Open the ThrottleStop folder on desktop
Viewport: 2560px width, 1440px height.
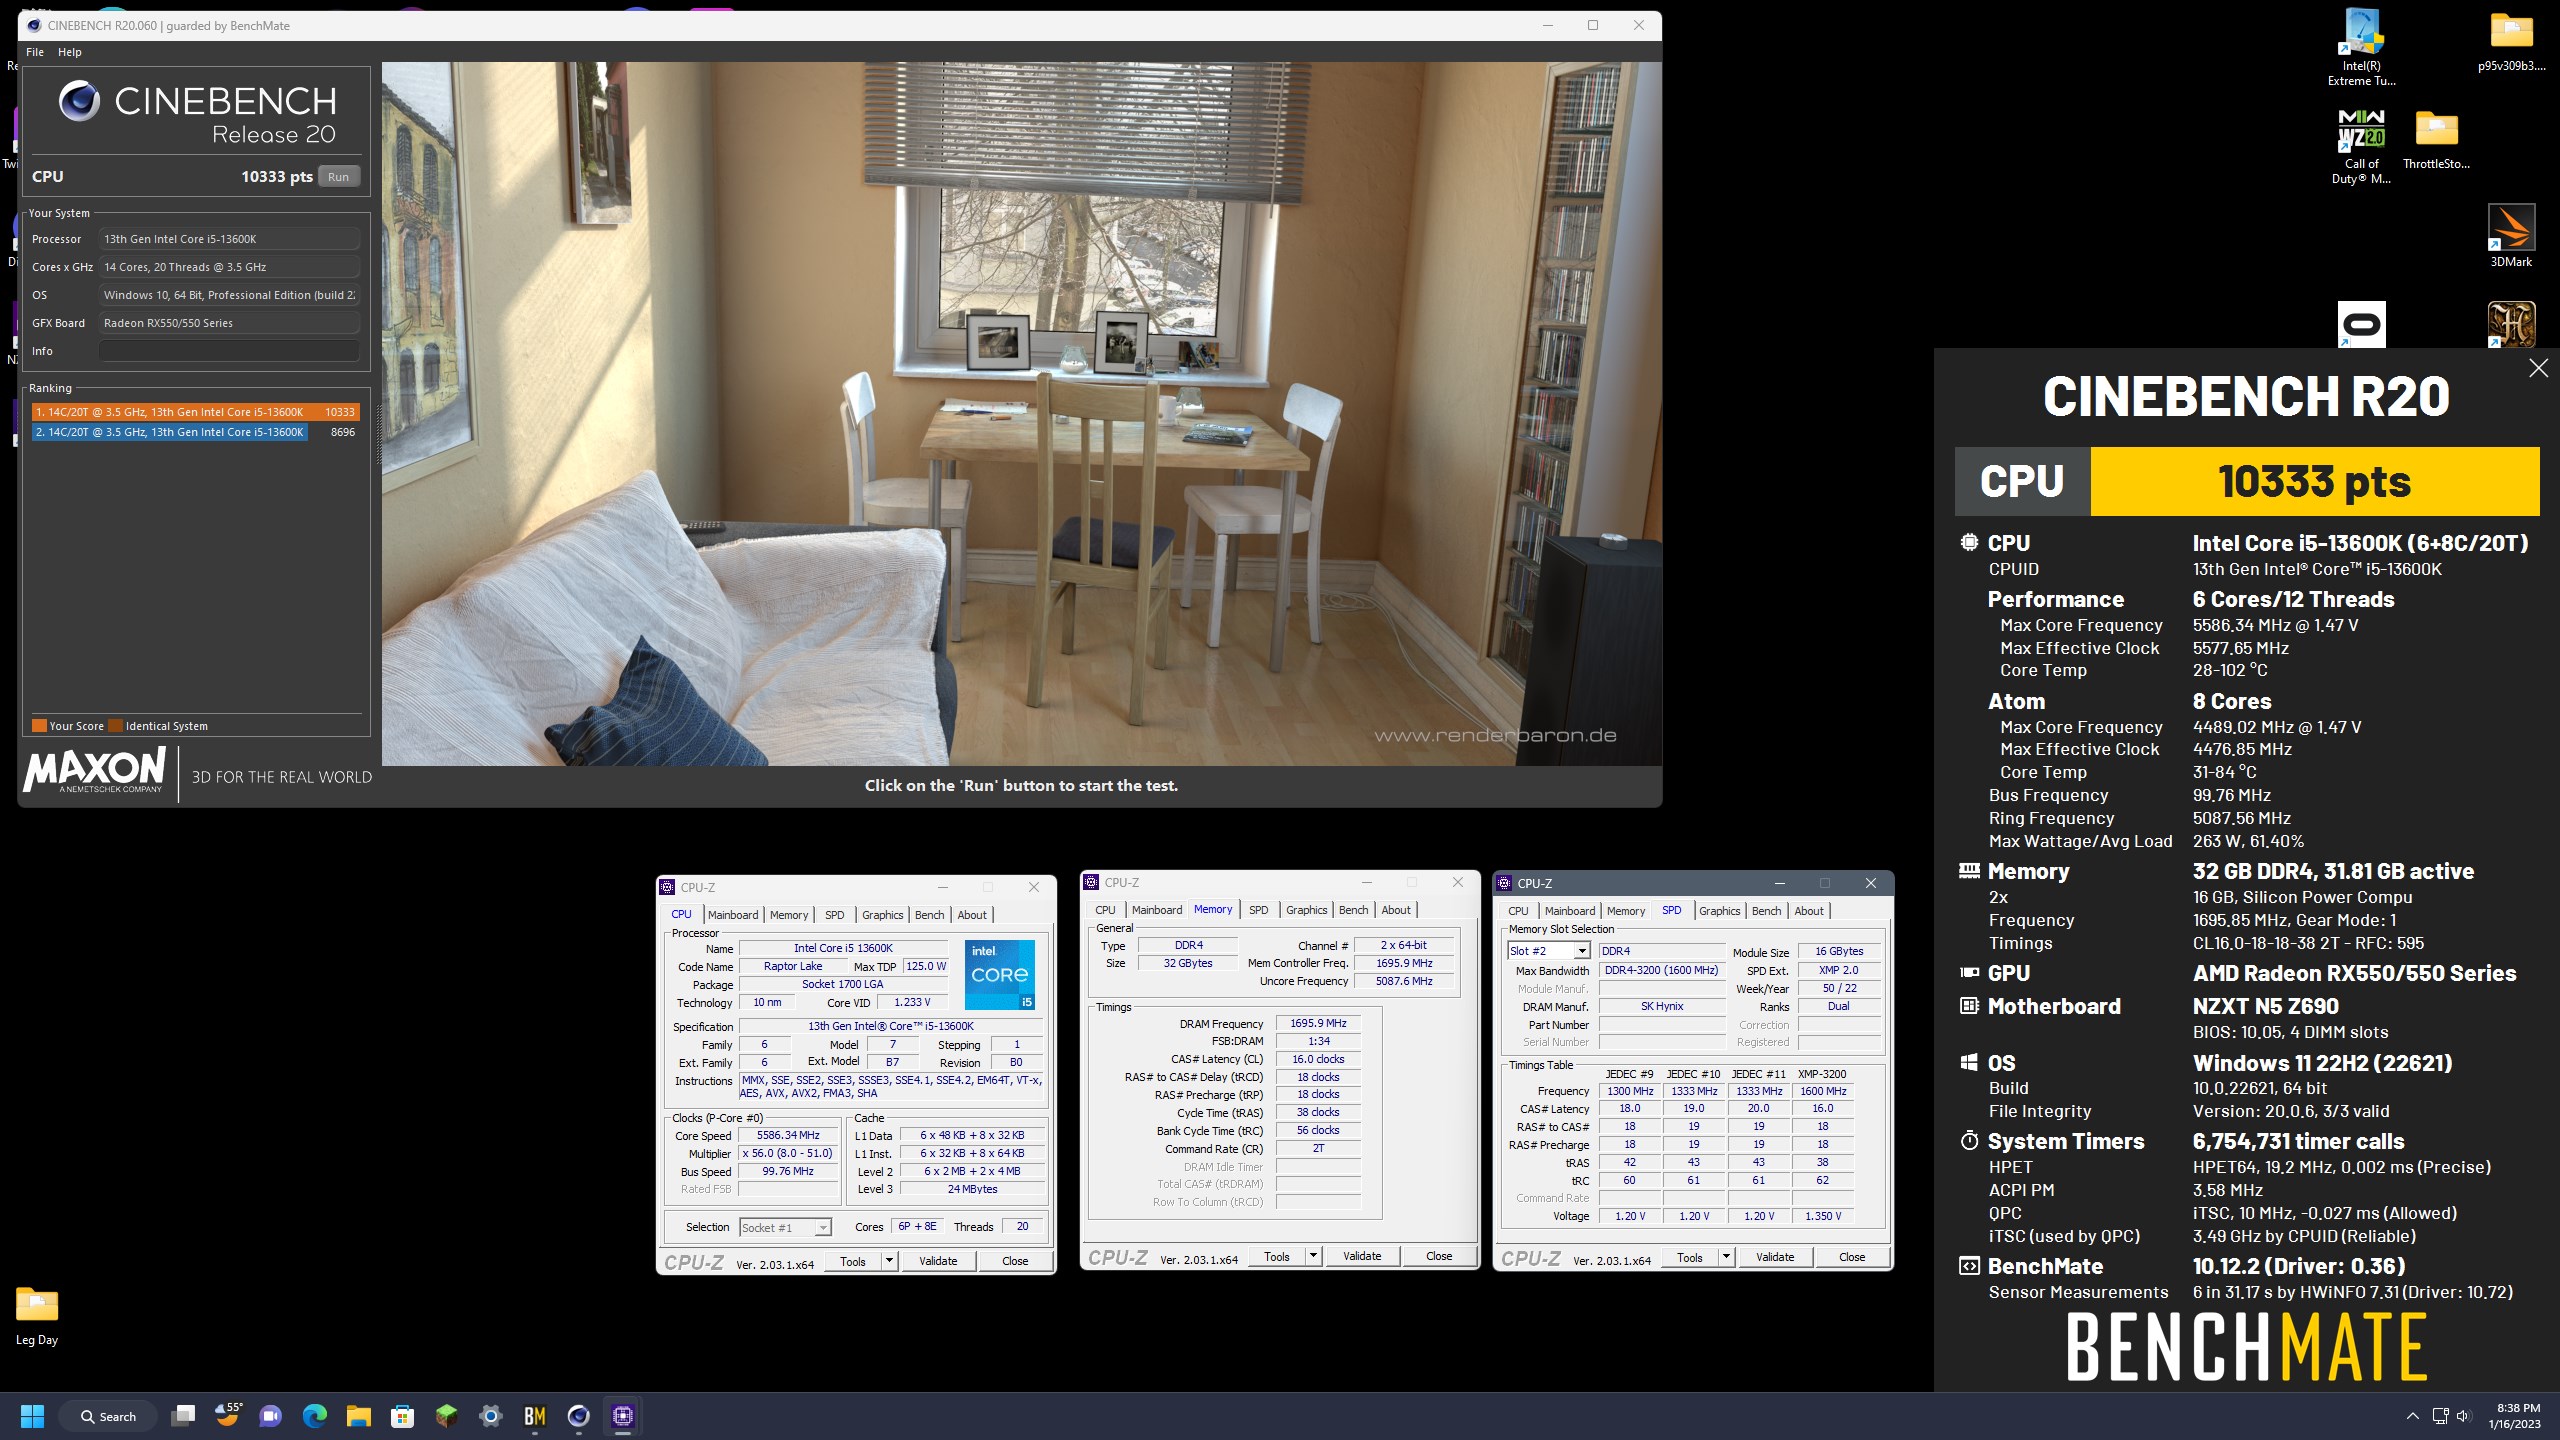point(2436,140)
